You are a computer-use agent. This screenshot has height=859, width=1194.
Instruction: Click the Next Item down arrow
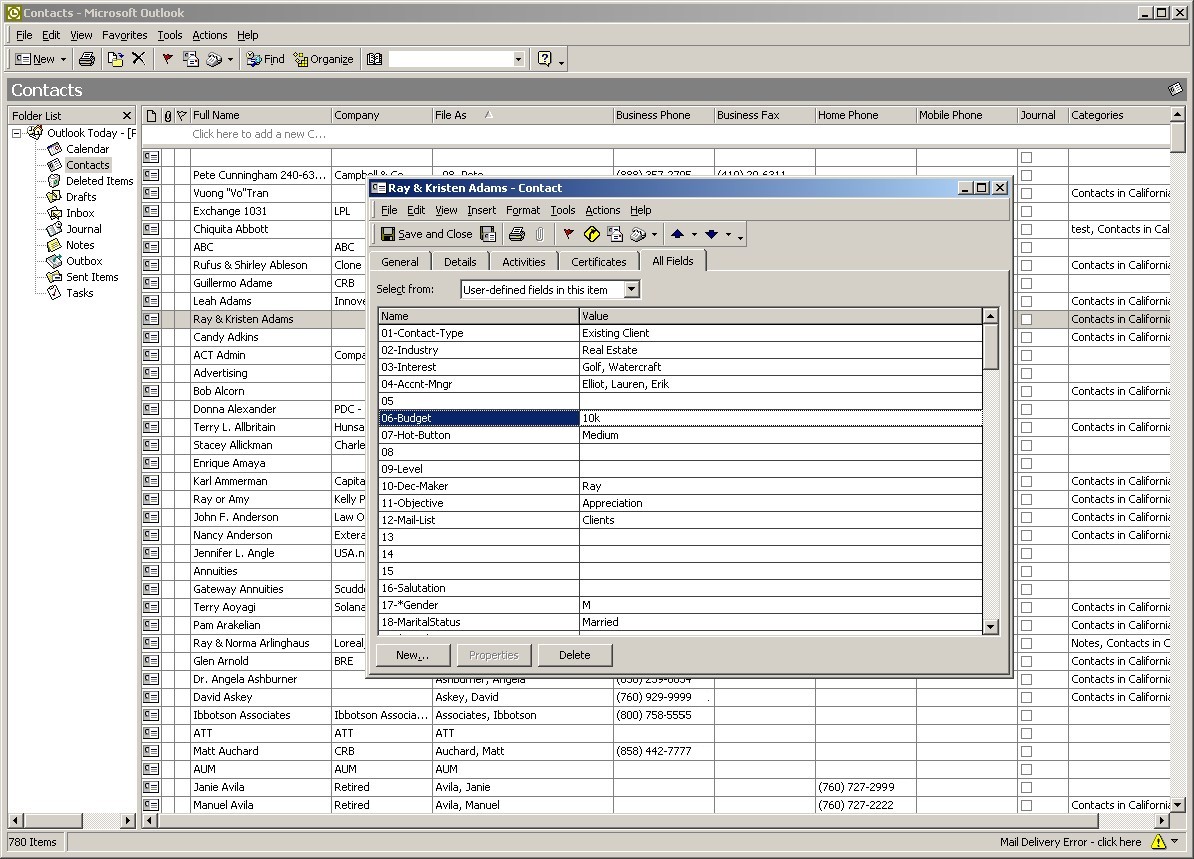(711, 234)
